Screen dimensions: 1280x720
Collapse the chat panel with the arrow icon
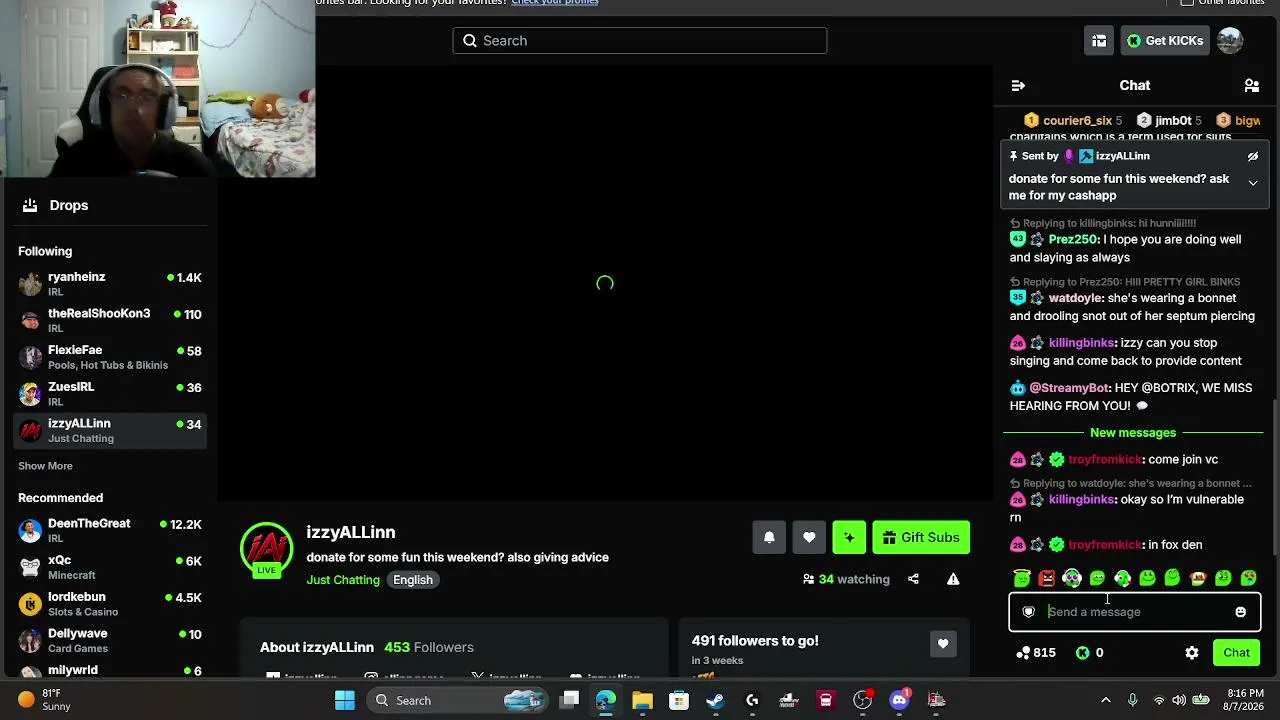point(1018,86)
